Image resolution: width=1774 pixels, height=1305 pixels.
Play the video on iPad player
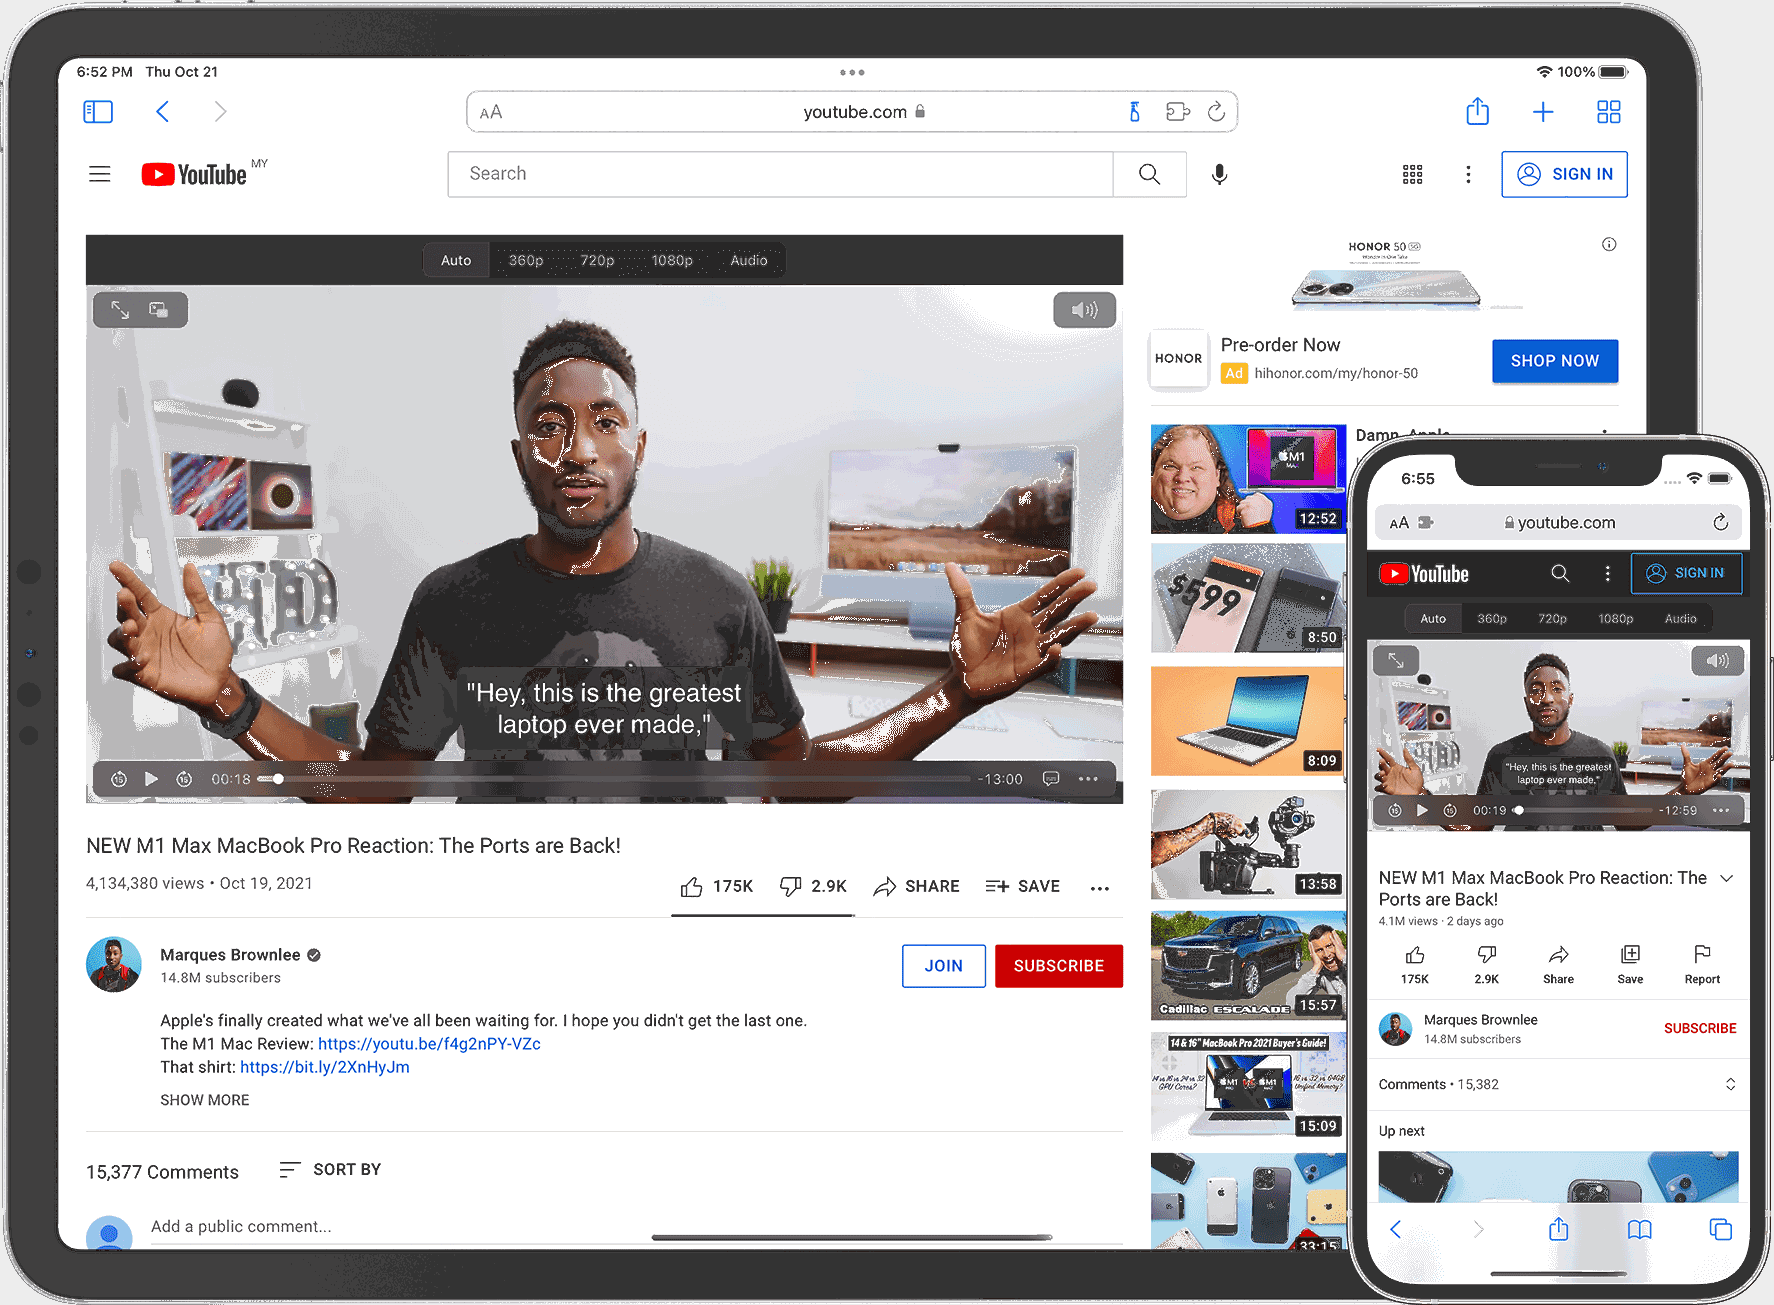point(151,779)
